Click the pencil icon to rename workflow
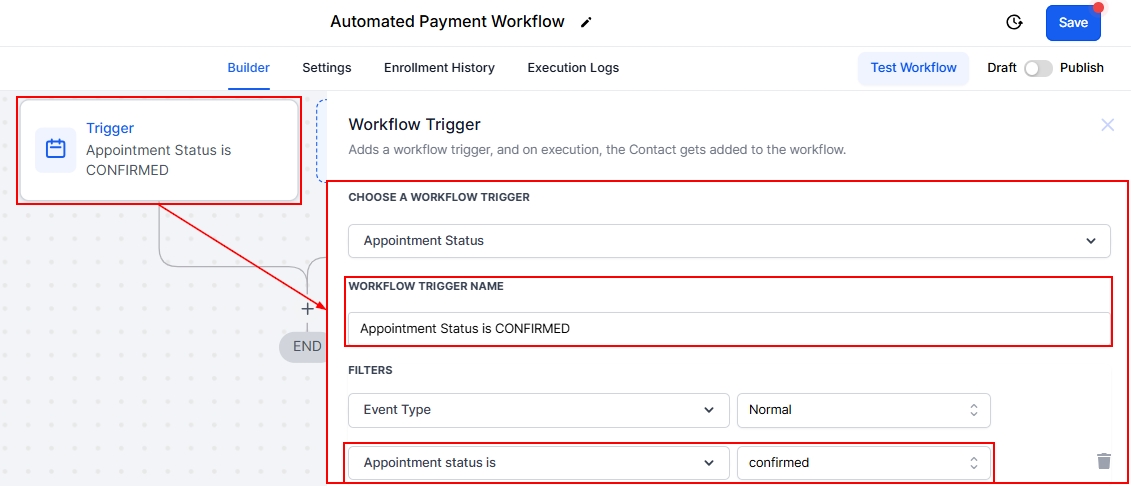 tap(586, 22)
